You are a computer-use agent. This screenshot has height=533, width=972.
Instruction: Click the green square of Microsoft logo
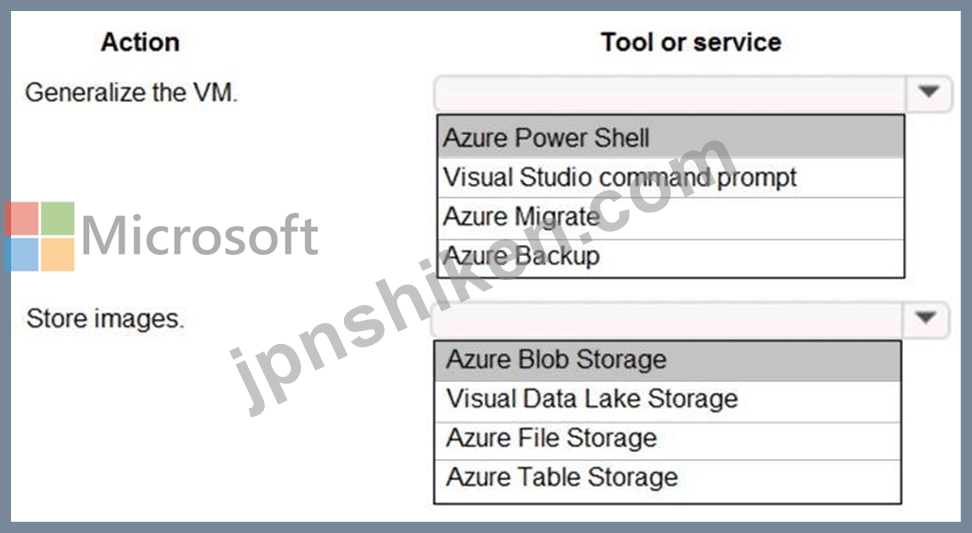[58, 218]
